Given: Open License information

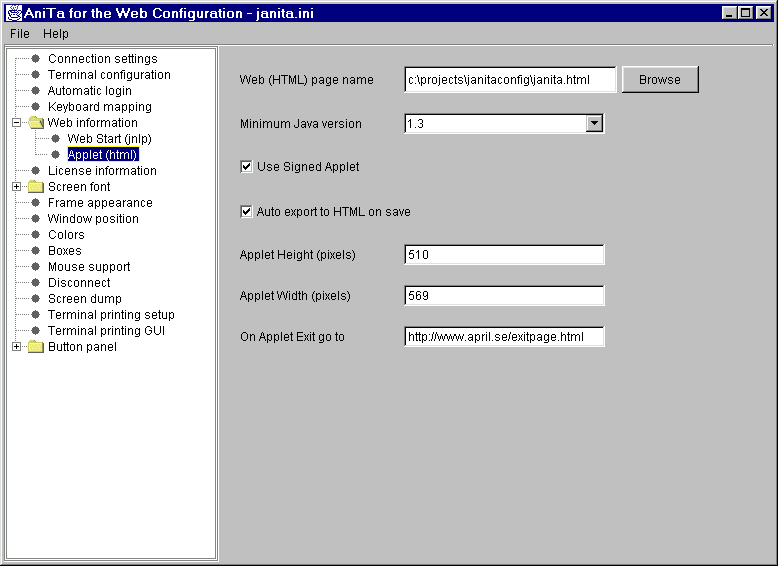Looking at the screenshot, I should pos(102,171).
